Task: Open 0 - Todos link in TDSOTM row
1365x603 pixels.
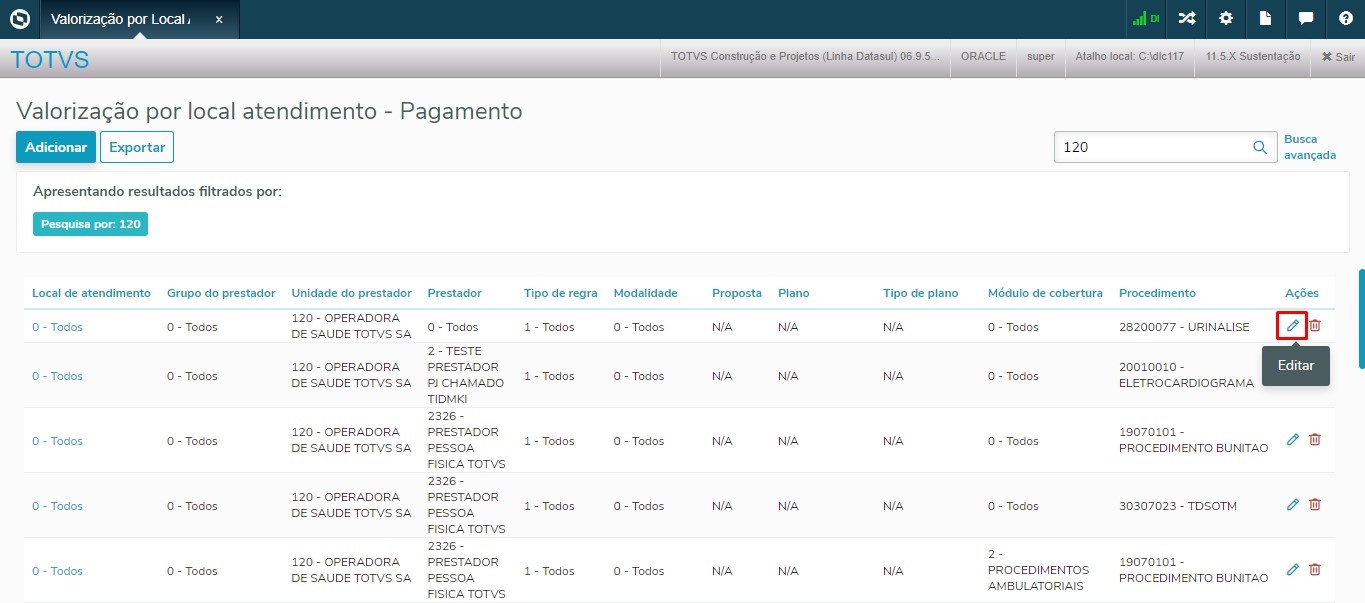Action: coord(57,506)
